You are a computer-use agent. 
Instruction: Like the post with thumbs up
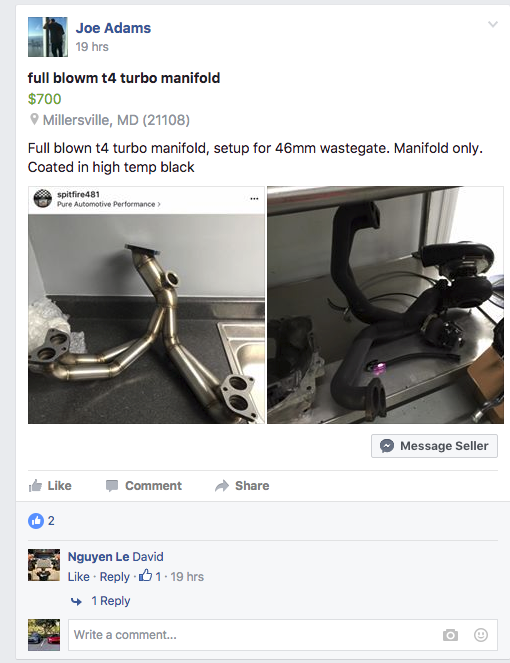coord(50,485)
